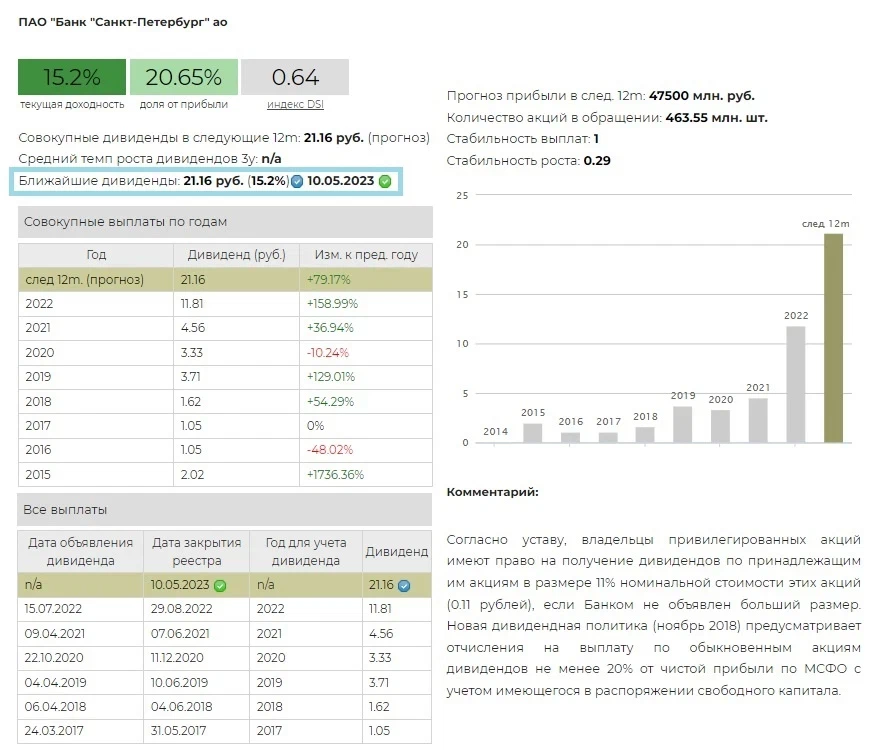Click green checkmark in registry closing date cell
Screen dimensions: 876x750
pos(220,586)
